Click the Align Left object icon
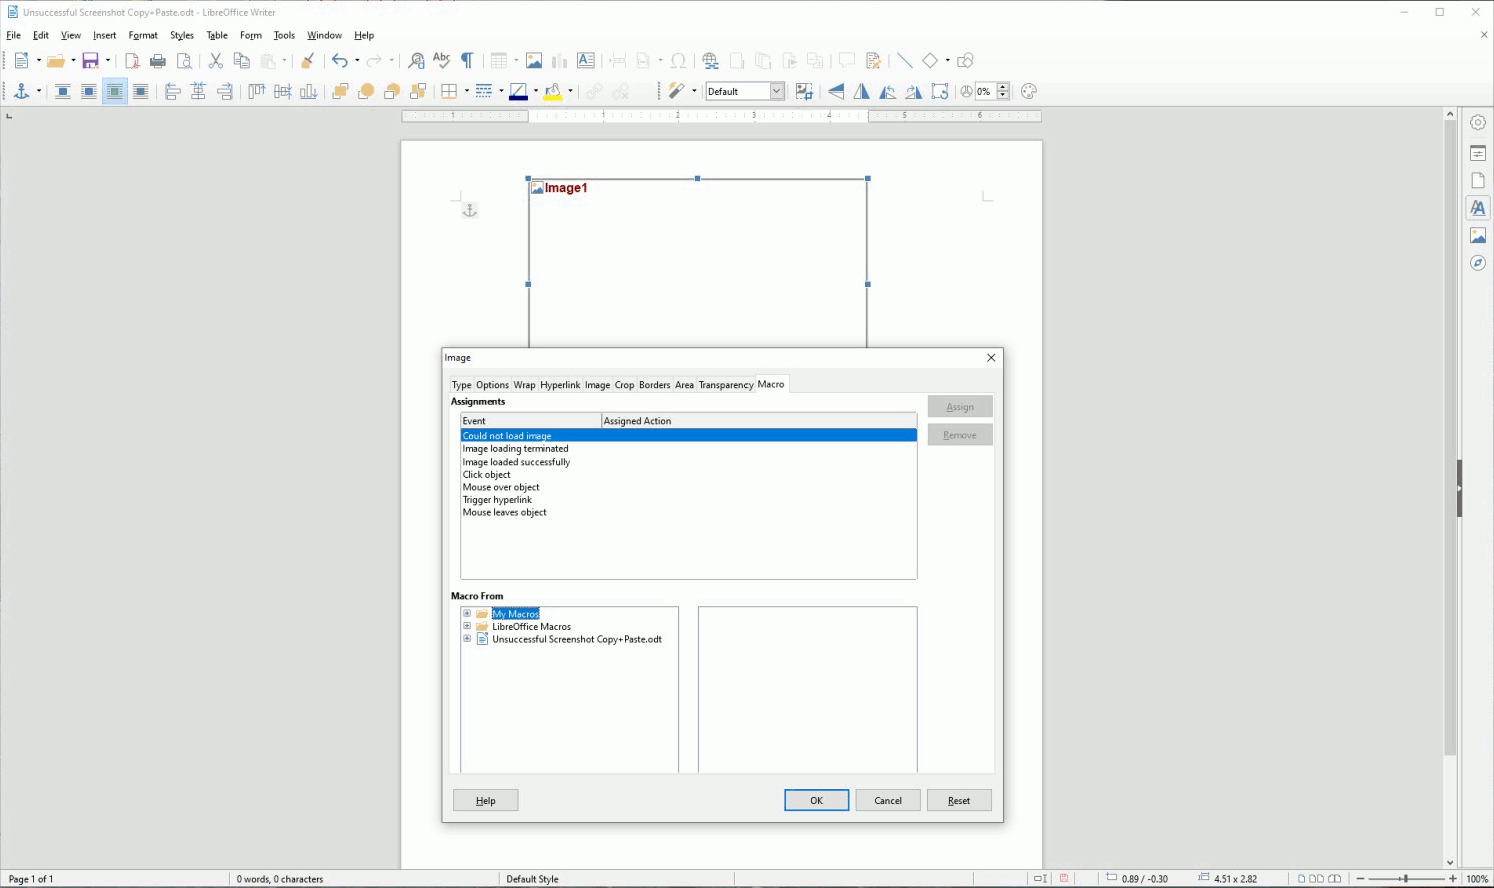The image size is (1494, 888). click(173, 92)
